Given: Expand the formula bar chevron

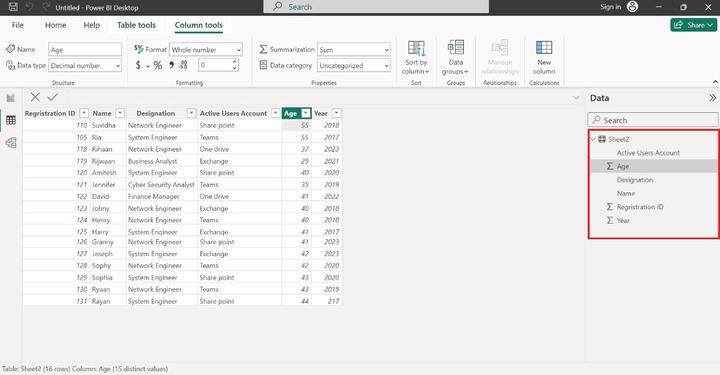Looking at the screenshot, I should [576, 97].
